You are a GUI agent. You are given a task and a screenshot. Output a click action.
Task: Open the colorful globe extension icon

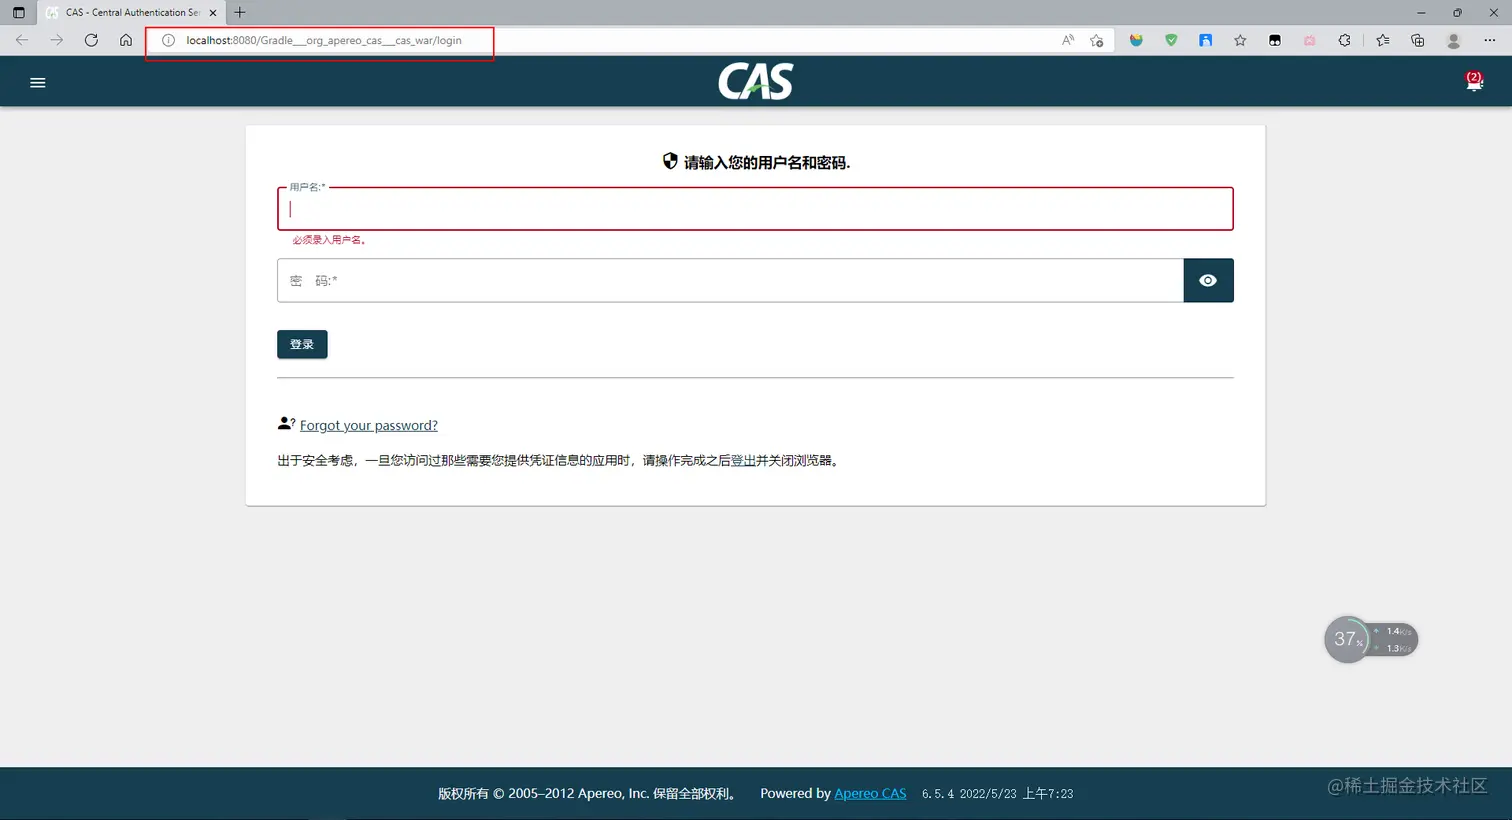pos(1136,40)
